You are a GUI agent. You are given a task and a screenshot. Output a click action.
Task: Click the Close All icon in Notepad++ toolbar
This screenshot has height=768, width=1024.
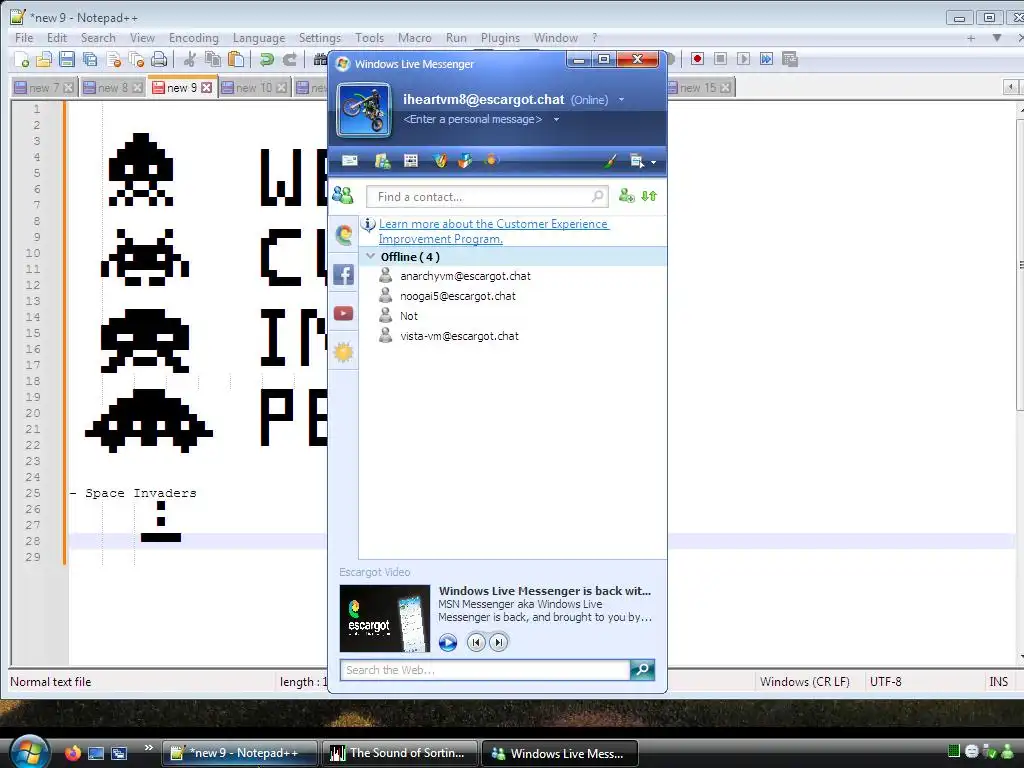click(x=136, y=59)
